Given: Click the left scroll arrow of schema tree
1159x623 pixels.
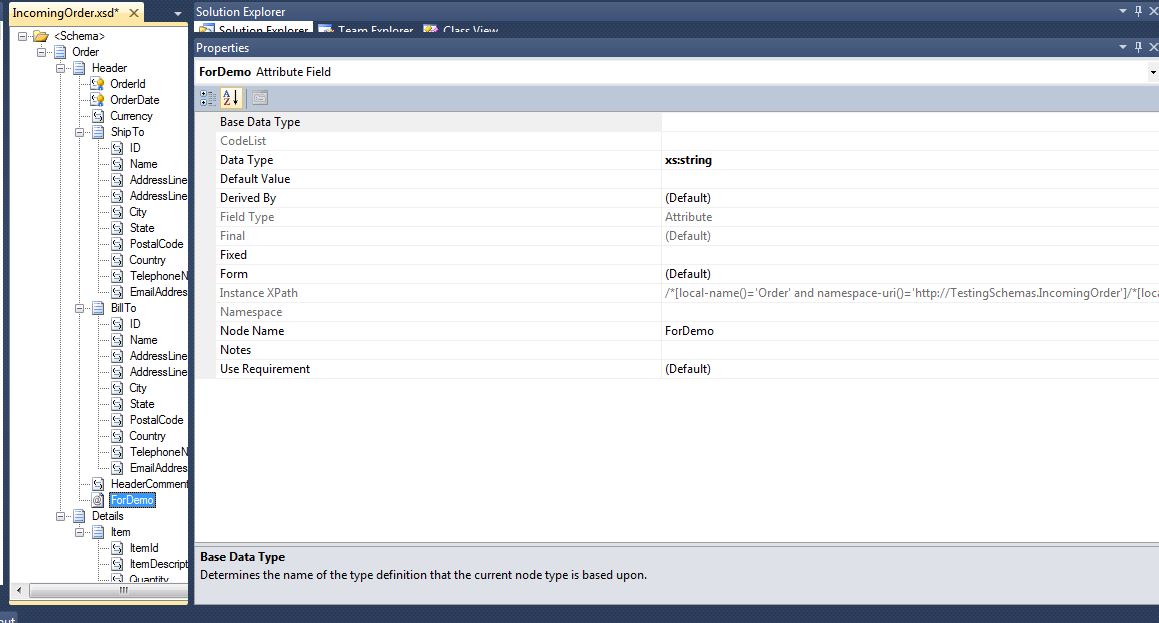Looking at the screenshot, I should click(19, 590).
